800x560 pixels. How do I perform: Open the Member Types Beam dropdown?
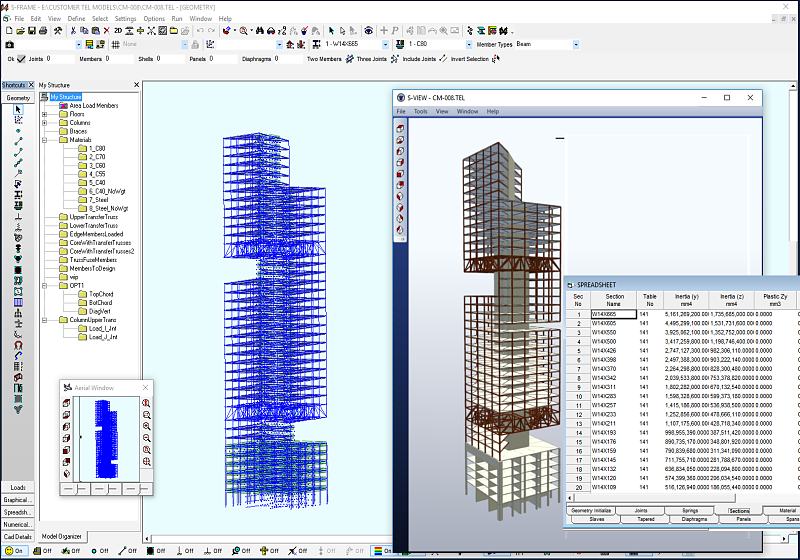click(575, 45)
